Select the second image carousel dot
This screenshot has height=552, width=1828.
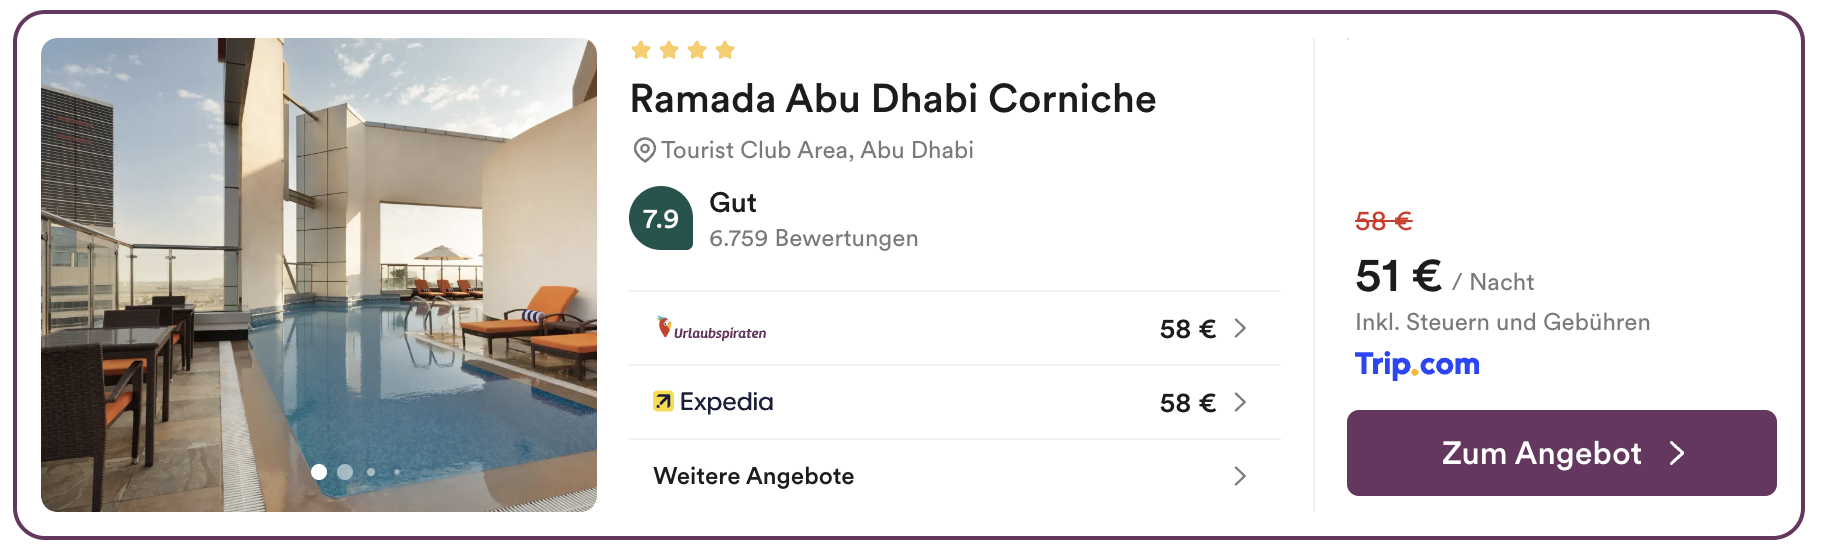point(345,472)
